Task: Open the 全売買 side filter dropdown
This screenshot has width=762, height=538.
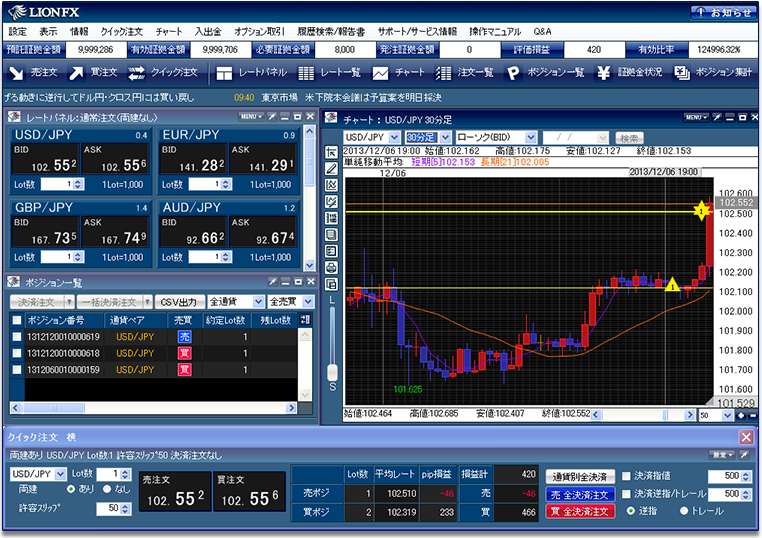Action: [308, 302]
